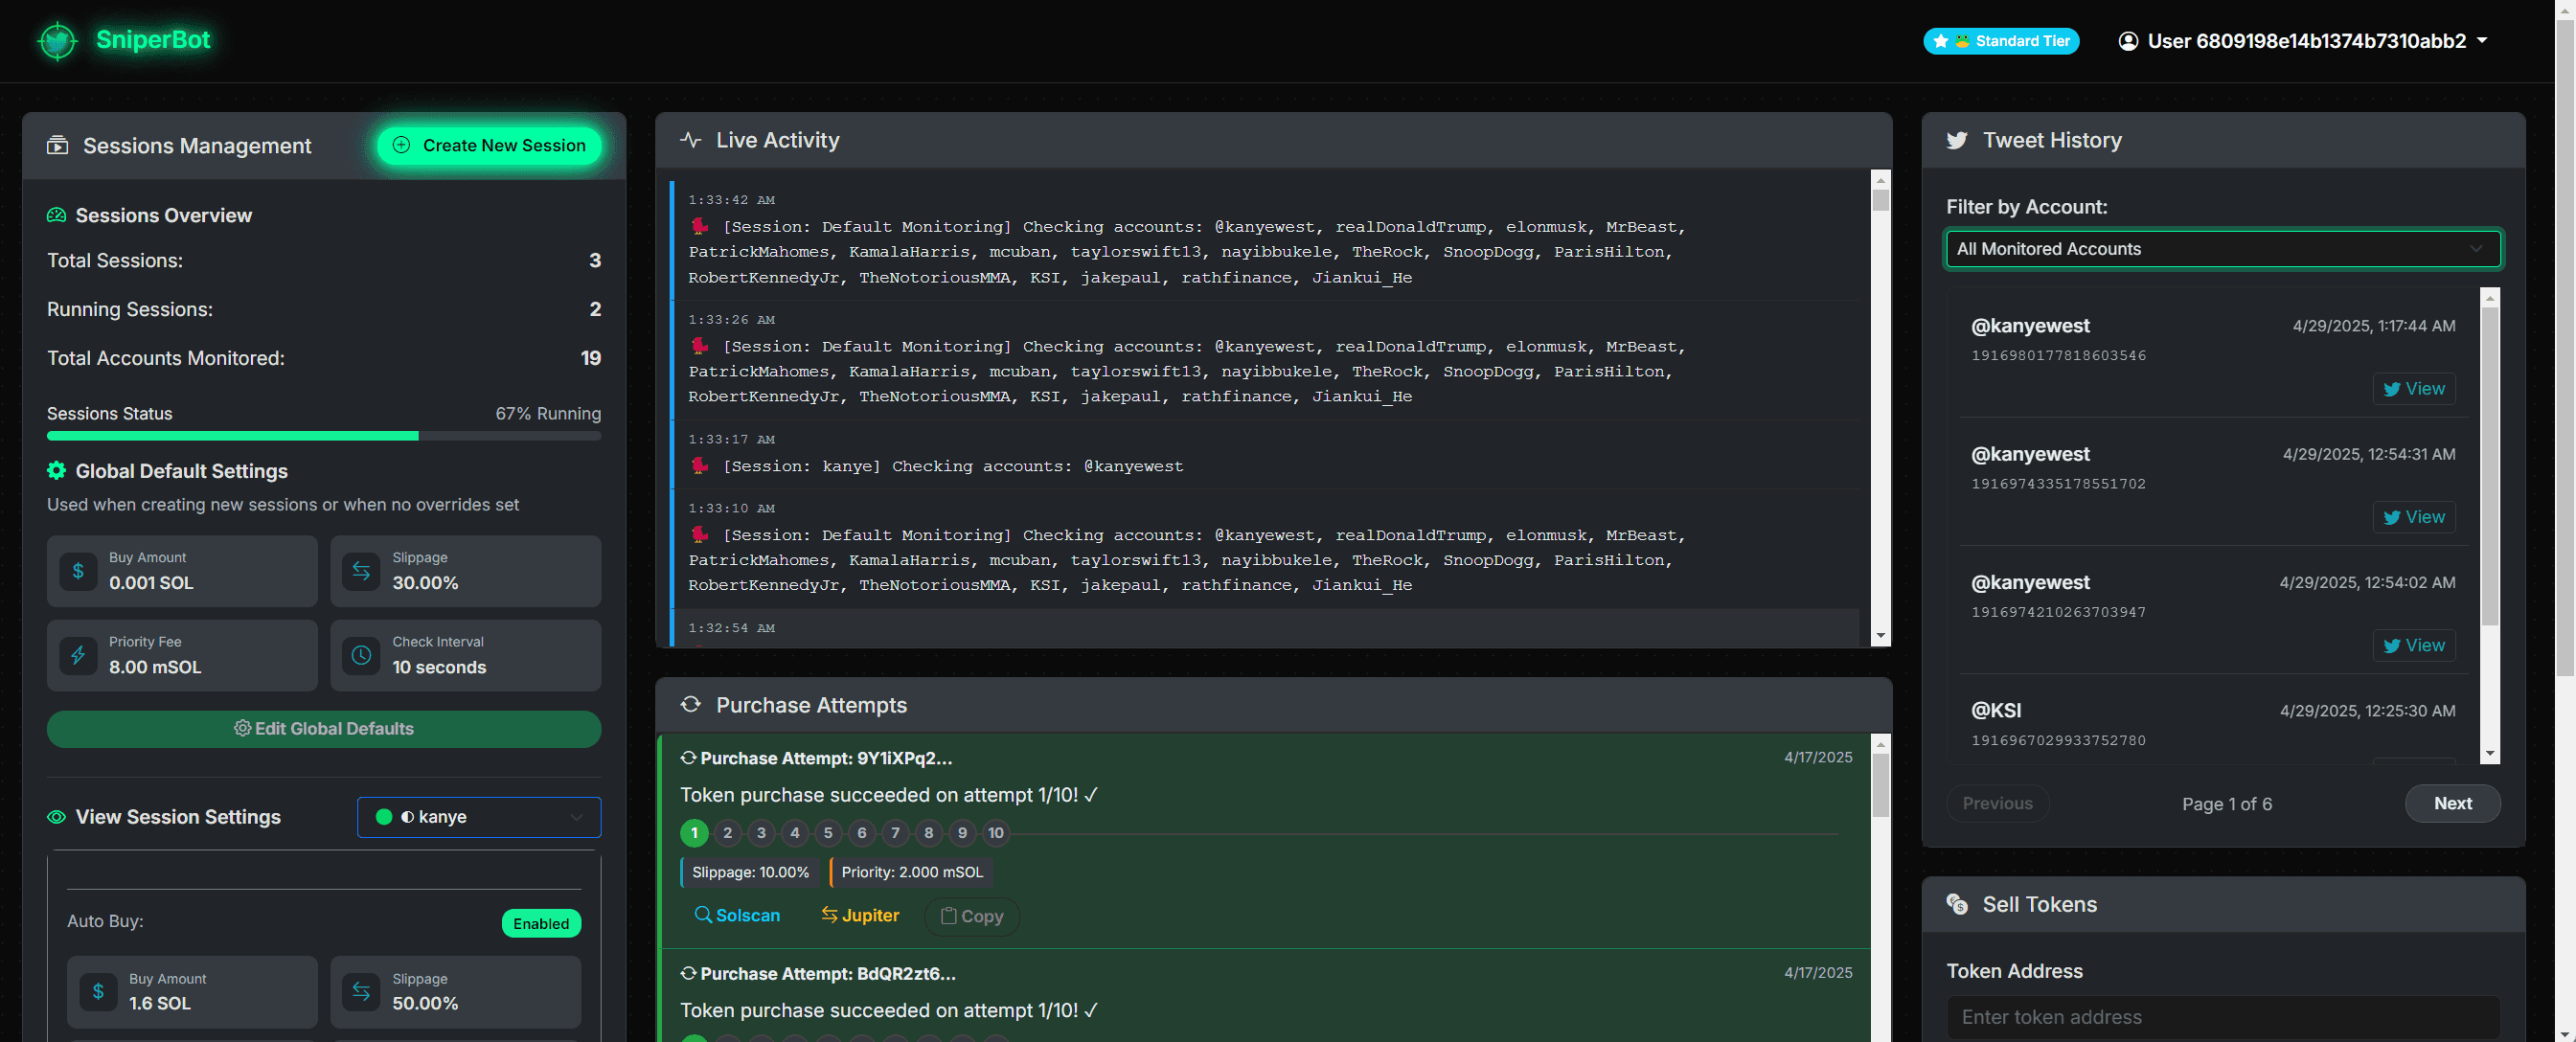Click the dollar icon in global Buy Amount

78,571
